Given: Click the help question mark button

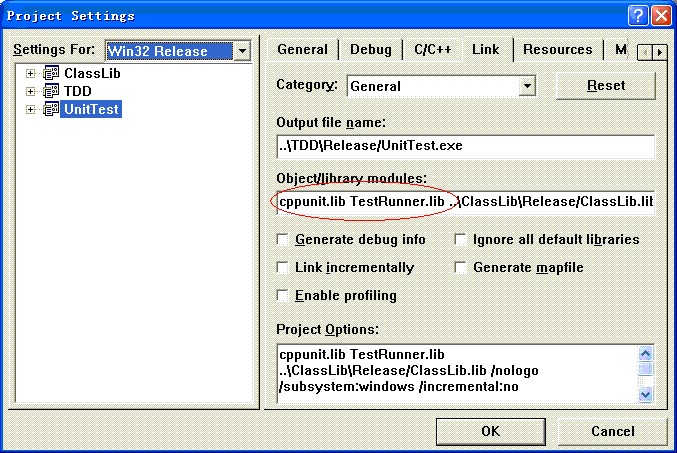Looking at the screenshot, I should click(x=637, y=15).
